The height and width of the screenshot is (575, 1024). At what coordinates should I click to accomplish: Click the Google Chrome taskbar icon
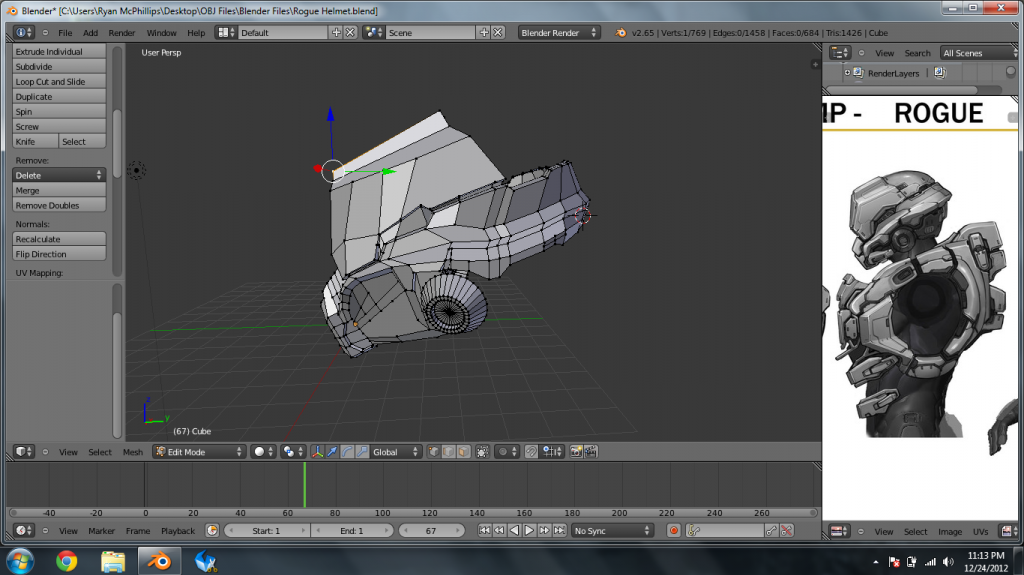coord(67,560)
